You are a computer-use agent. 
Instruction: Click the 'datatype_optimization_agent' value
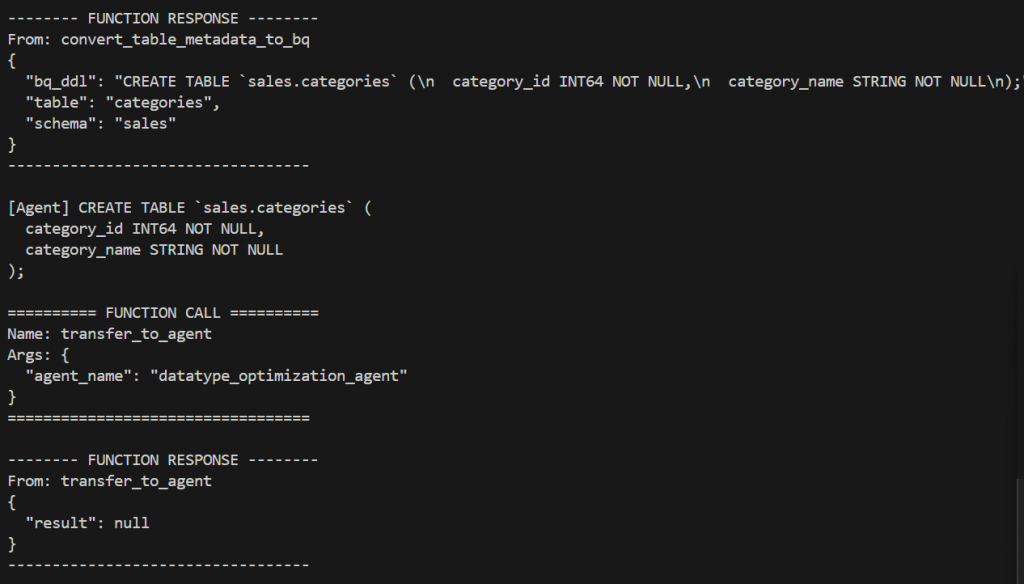279,376
